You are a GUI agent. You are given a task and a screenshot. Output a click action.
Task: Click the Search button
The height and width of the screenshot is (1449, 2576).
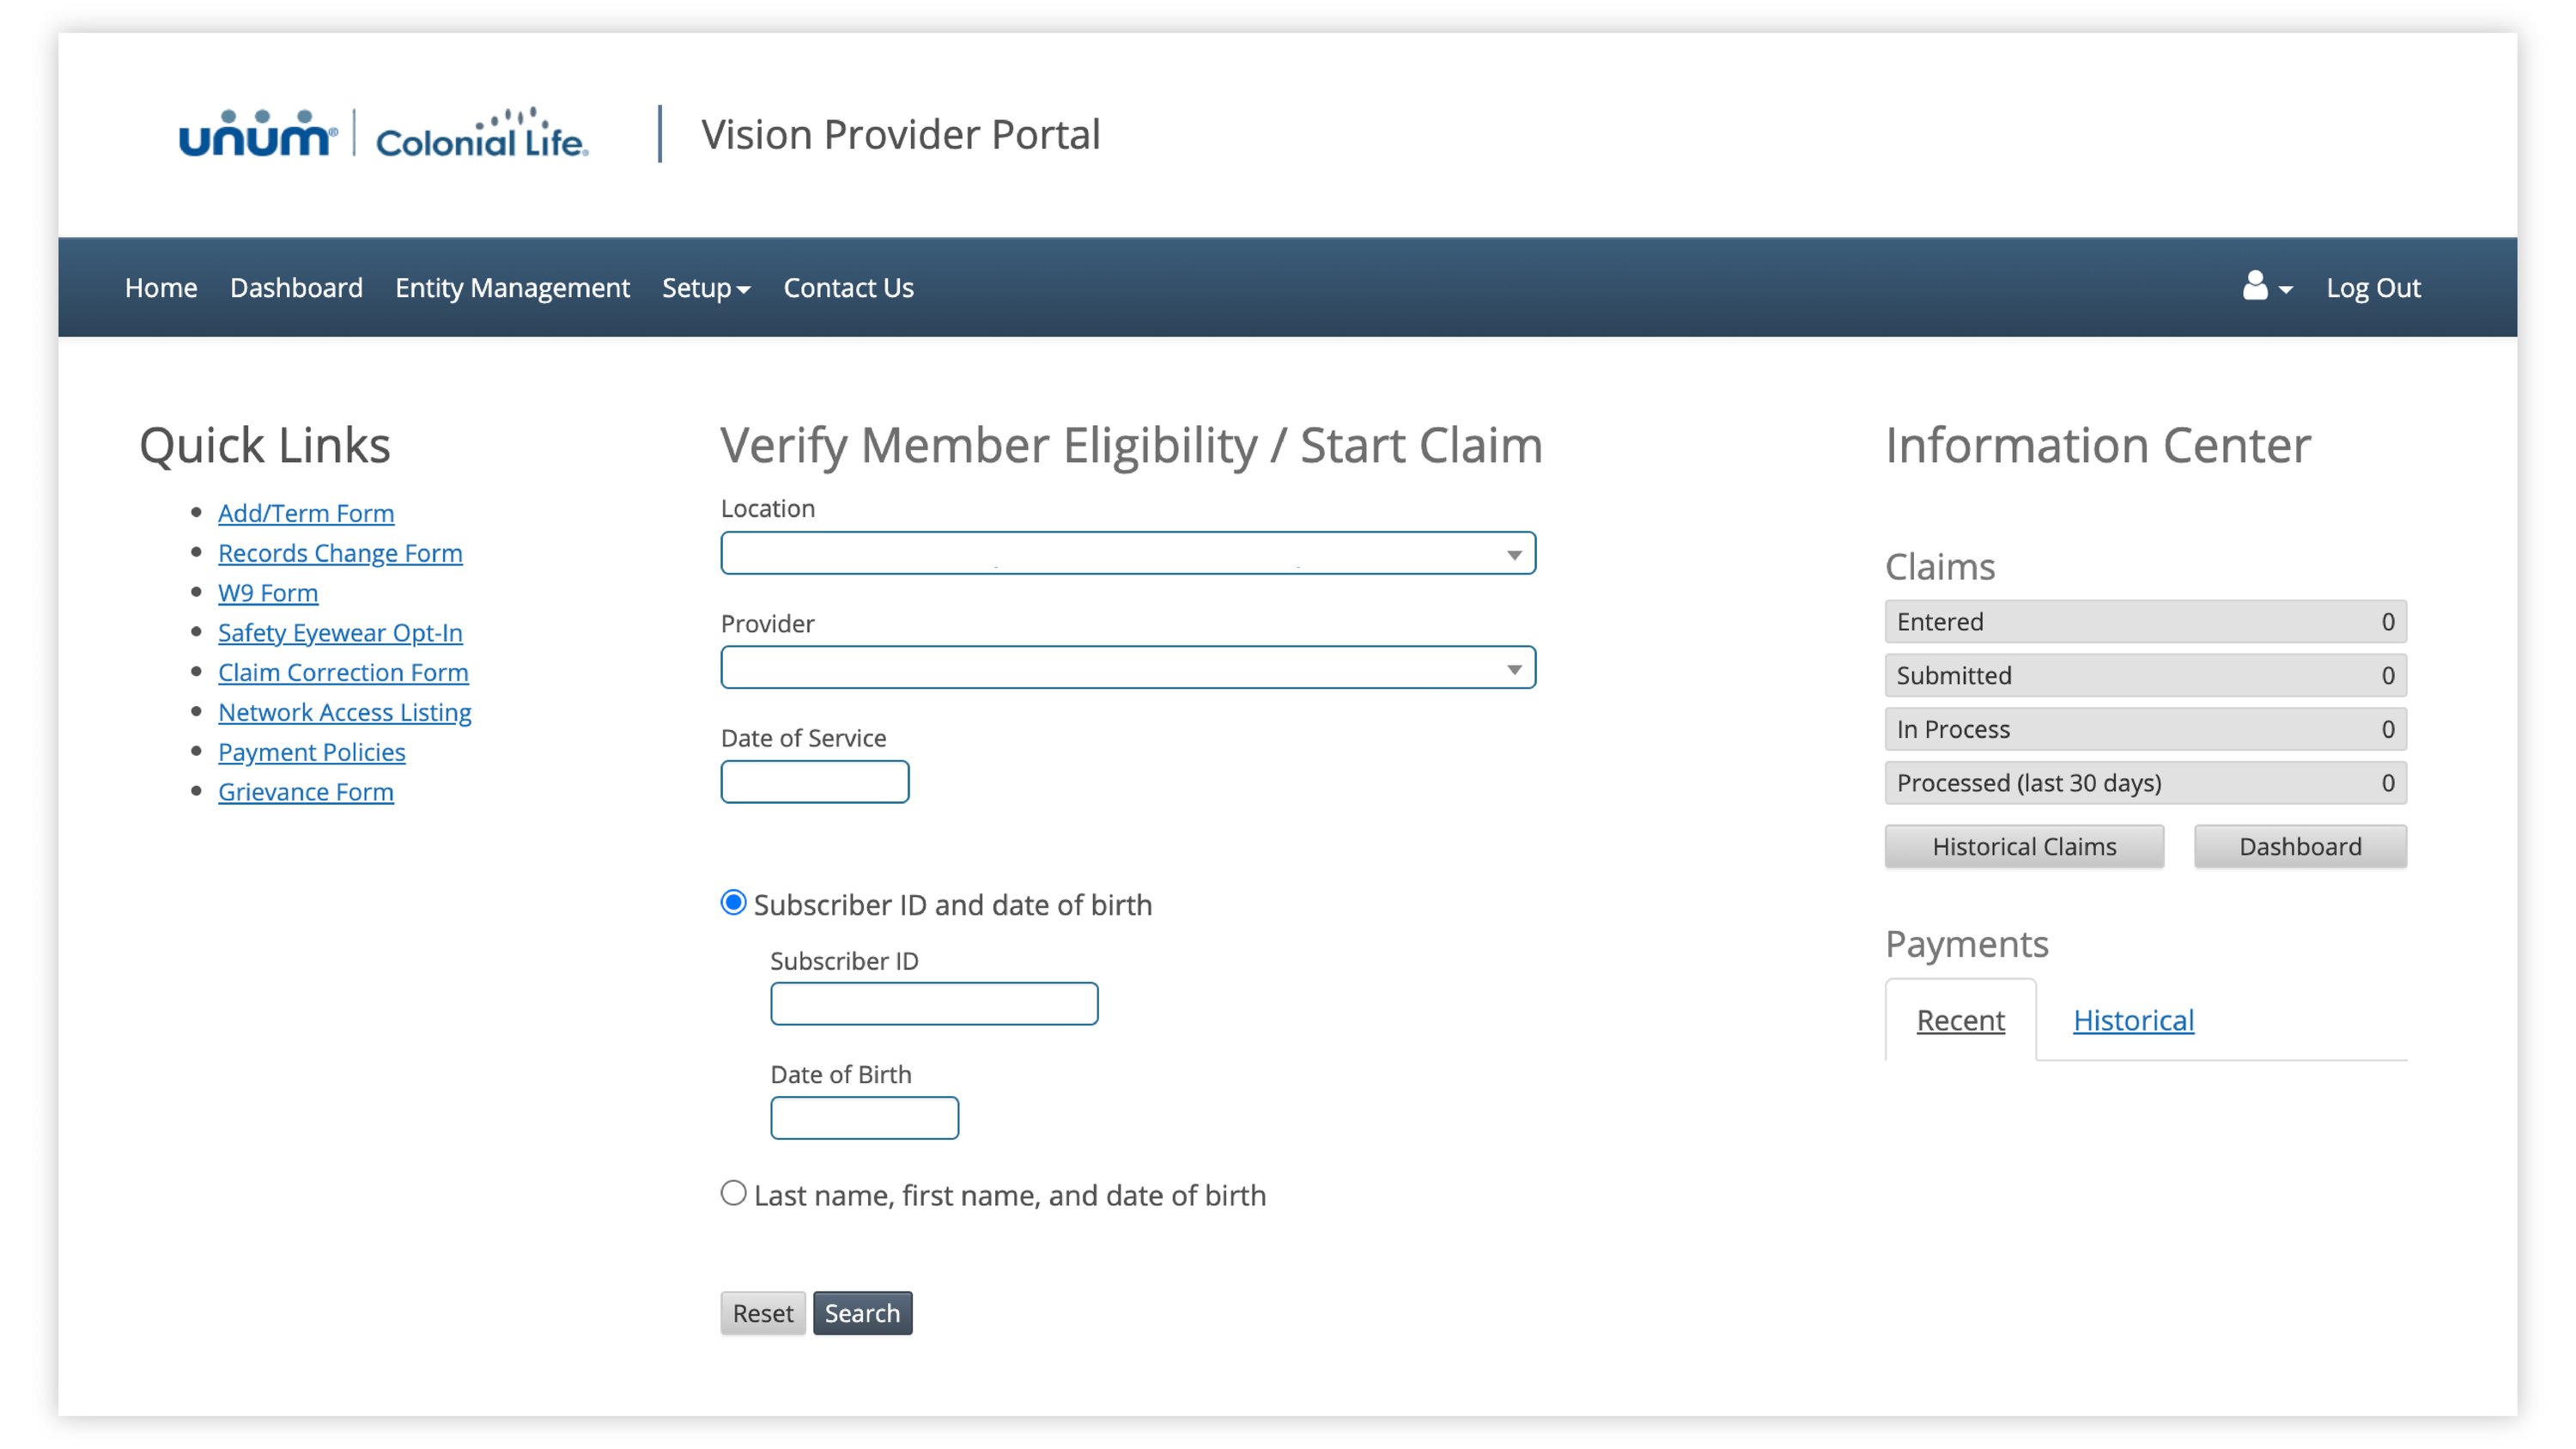862,1312
